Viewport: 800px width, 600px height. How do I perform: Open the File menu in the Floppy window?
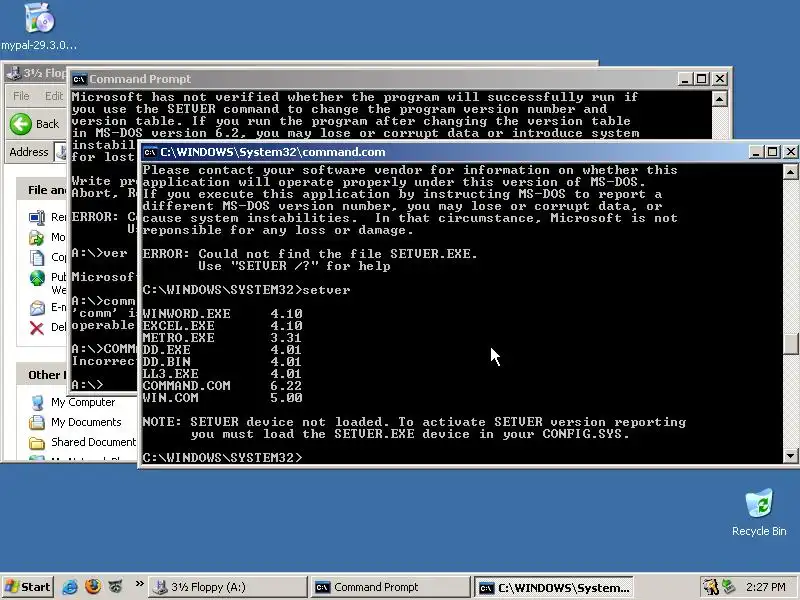pos(21,96)
